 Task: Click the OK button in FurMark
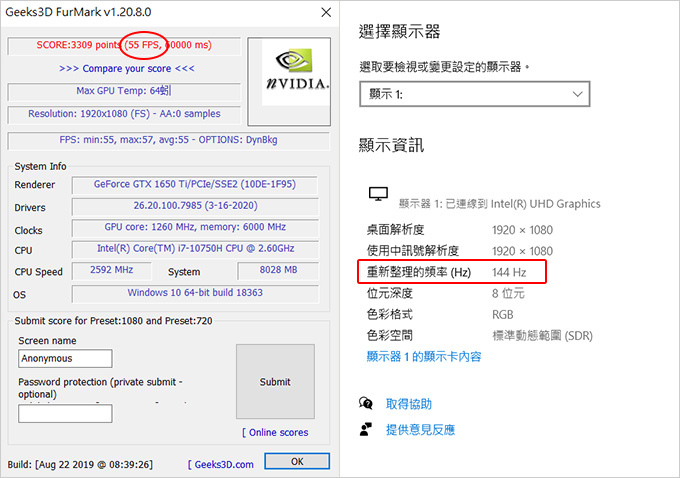(x=297, y=461)
